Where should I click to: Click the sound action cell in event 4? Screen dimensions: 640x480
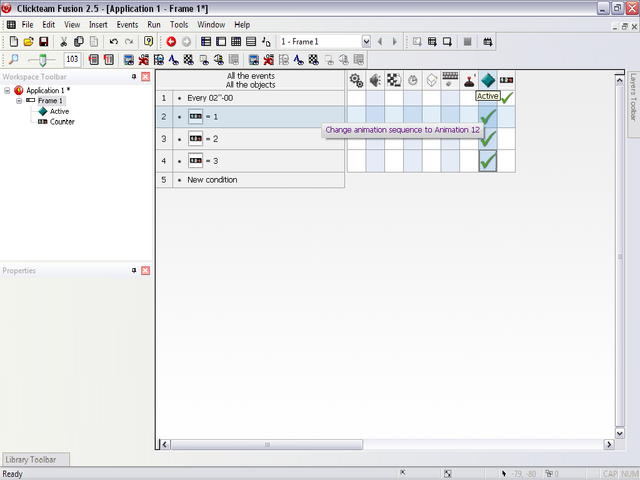[375, 161]
